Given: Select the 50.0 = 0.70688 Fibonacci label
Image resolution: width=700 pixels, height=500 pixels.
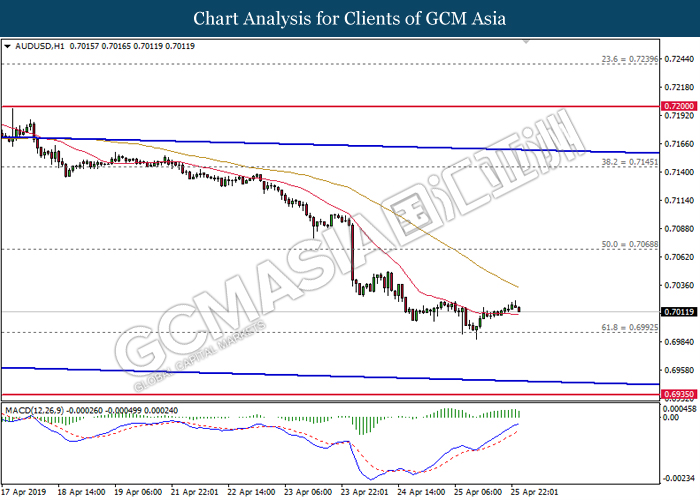Looking at the screenshot, I should click(x=629, y=245).
